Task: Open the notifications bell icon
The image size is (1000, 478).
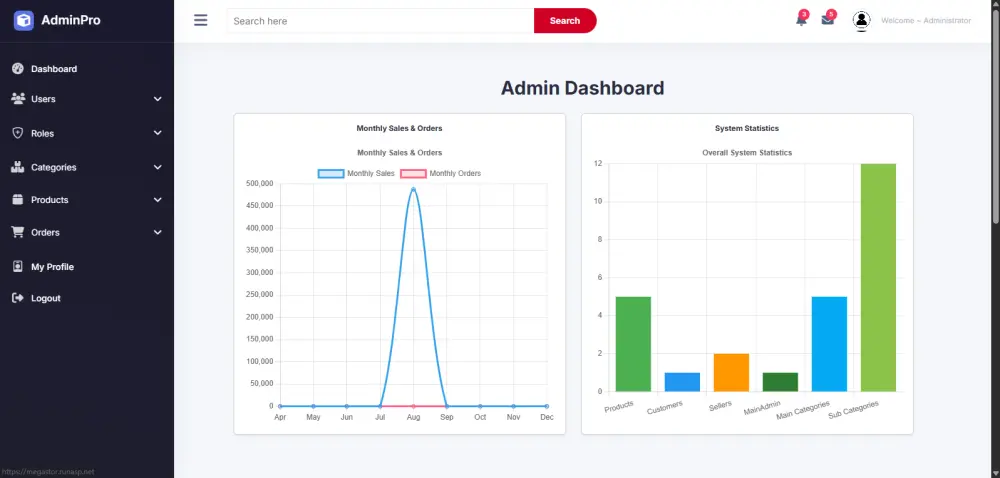Action: coord(801,20)
